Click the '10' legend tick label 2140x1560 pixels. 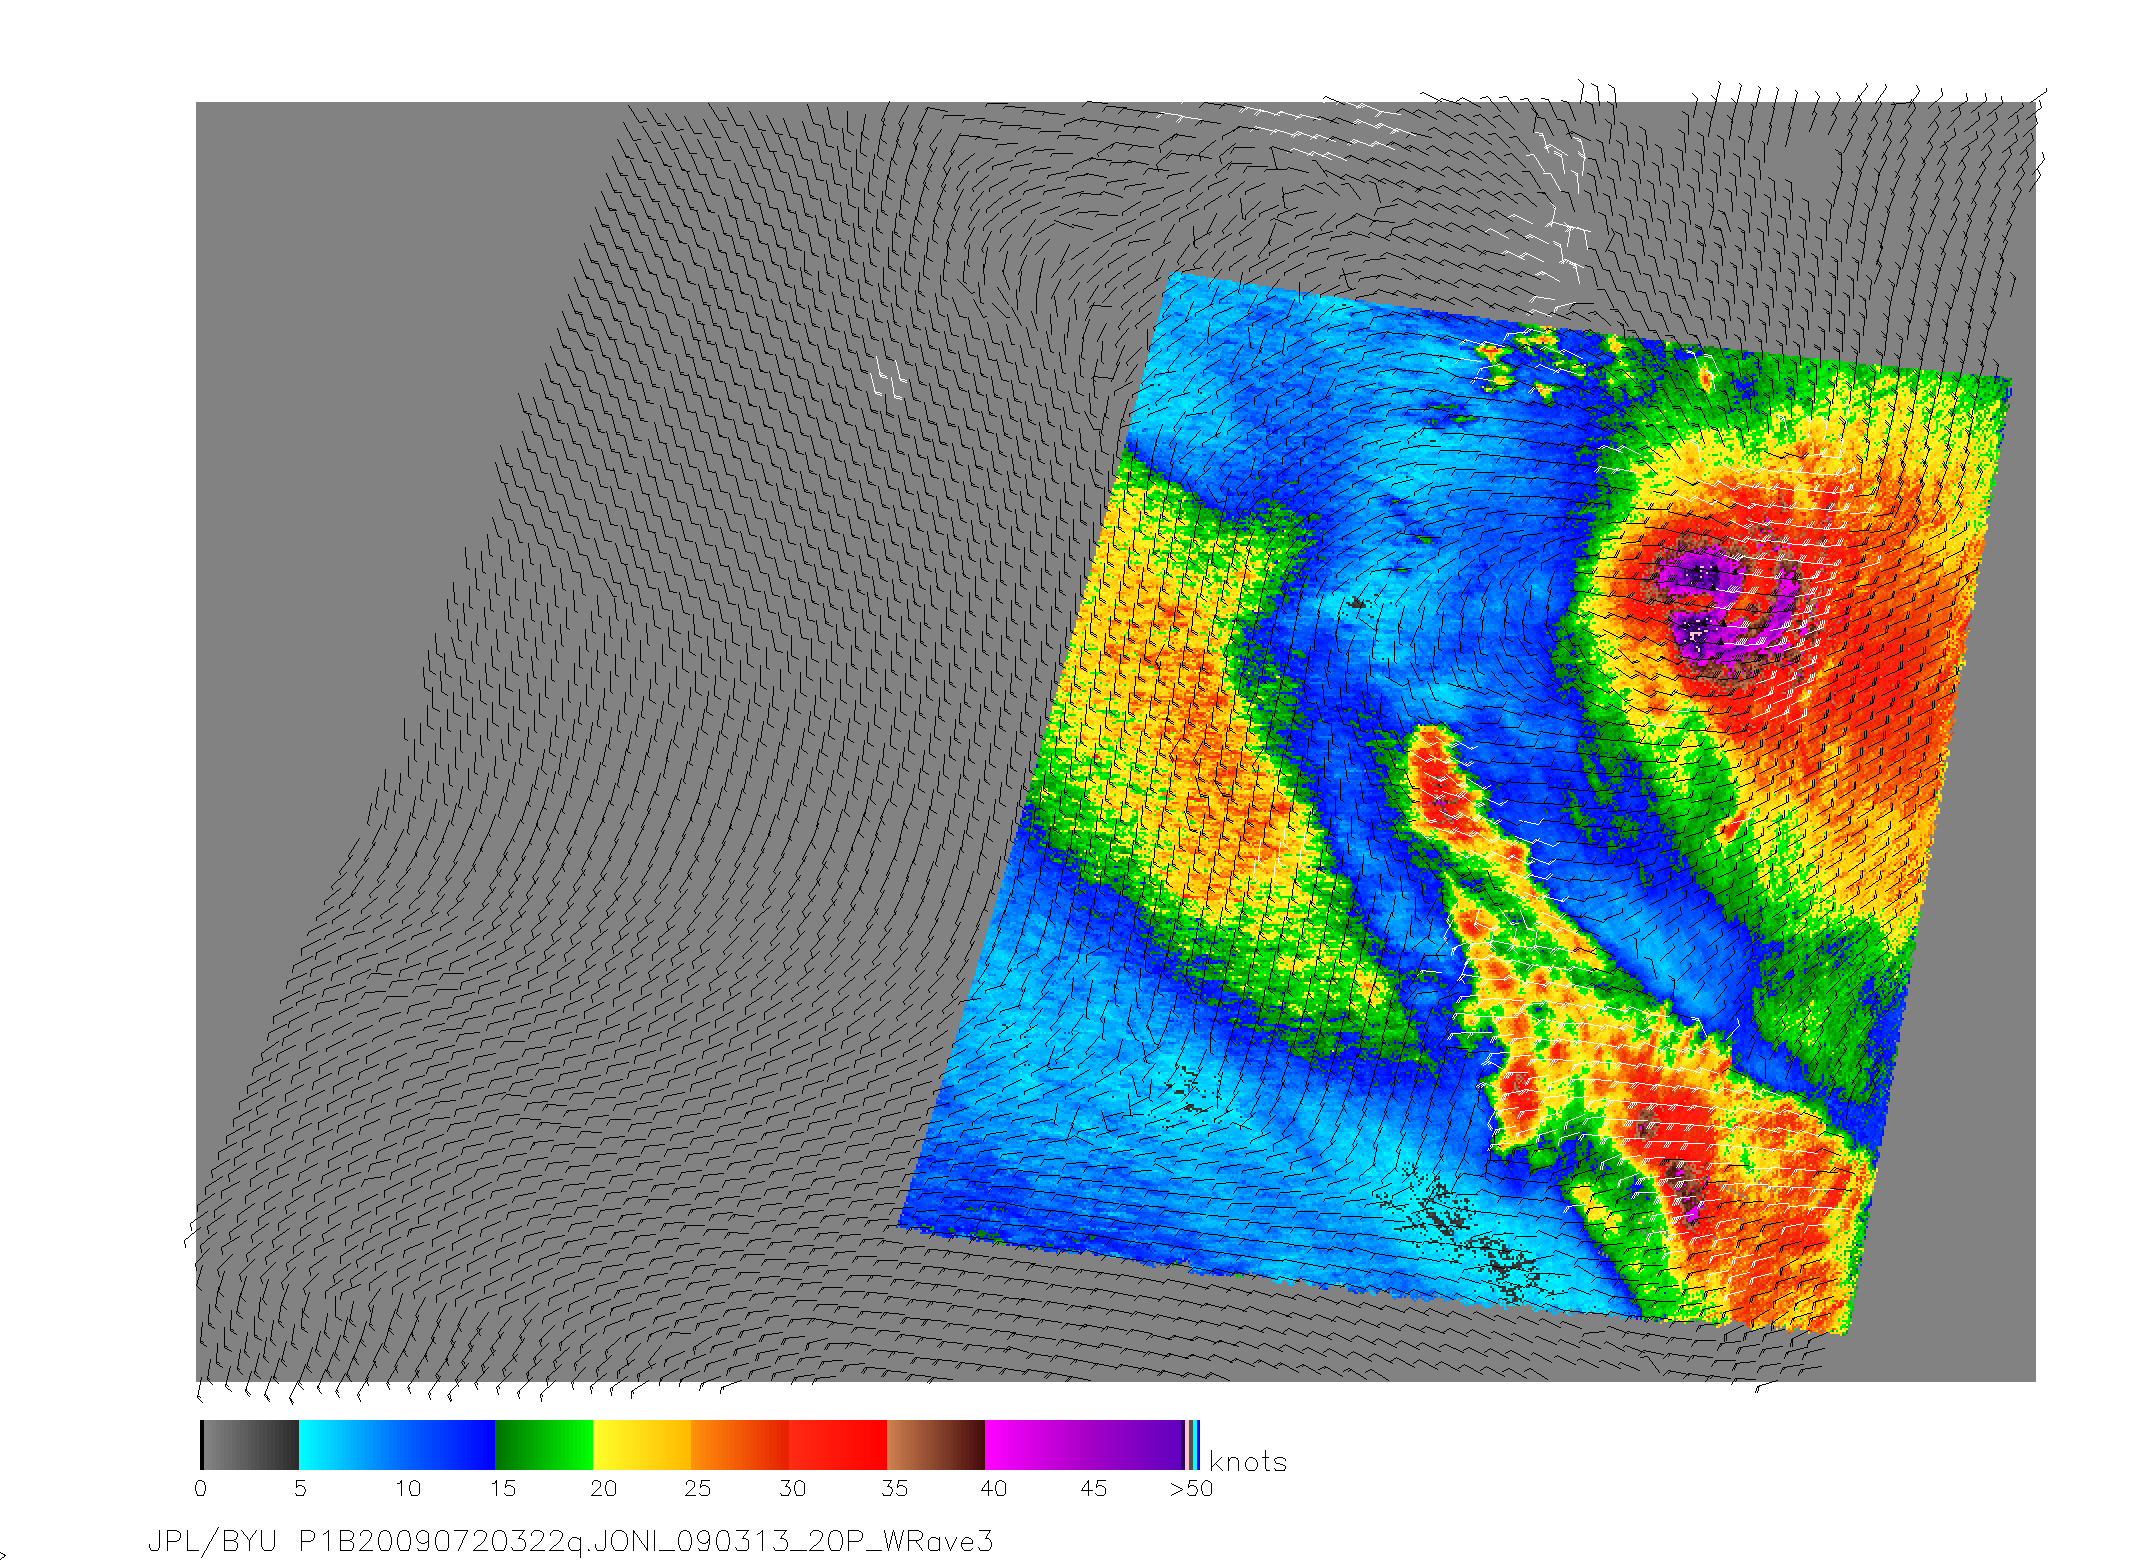(x=408, y=1489)
